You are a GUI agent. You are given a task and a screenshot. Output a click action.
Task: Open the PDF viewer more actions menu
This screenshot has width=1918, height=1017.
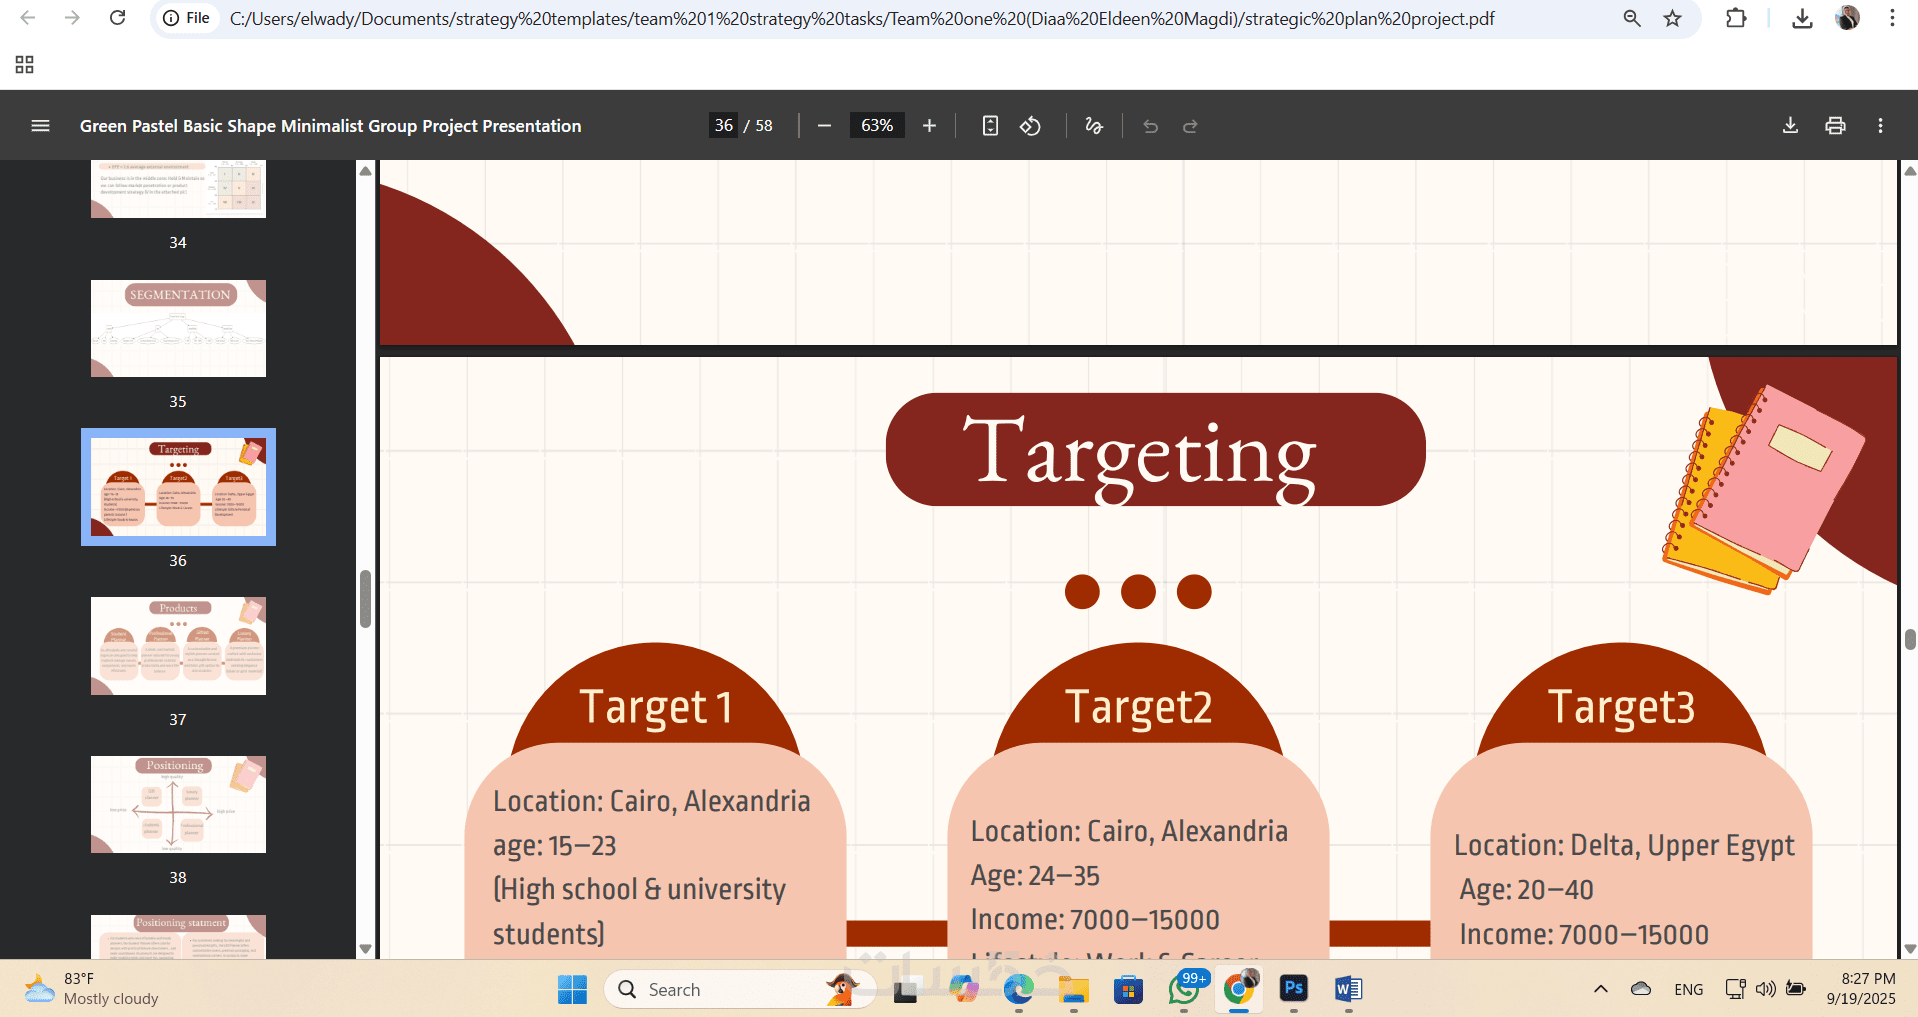tap(1880, 126)
